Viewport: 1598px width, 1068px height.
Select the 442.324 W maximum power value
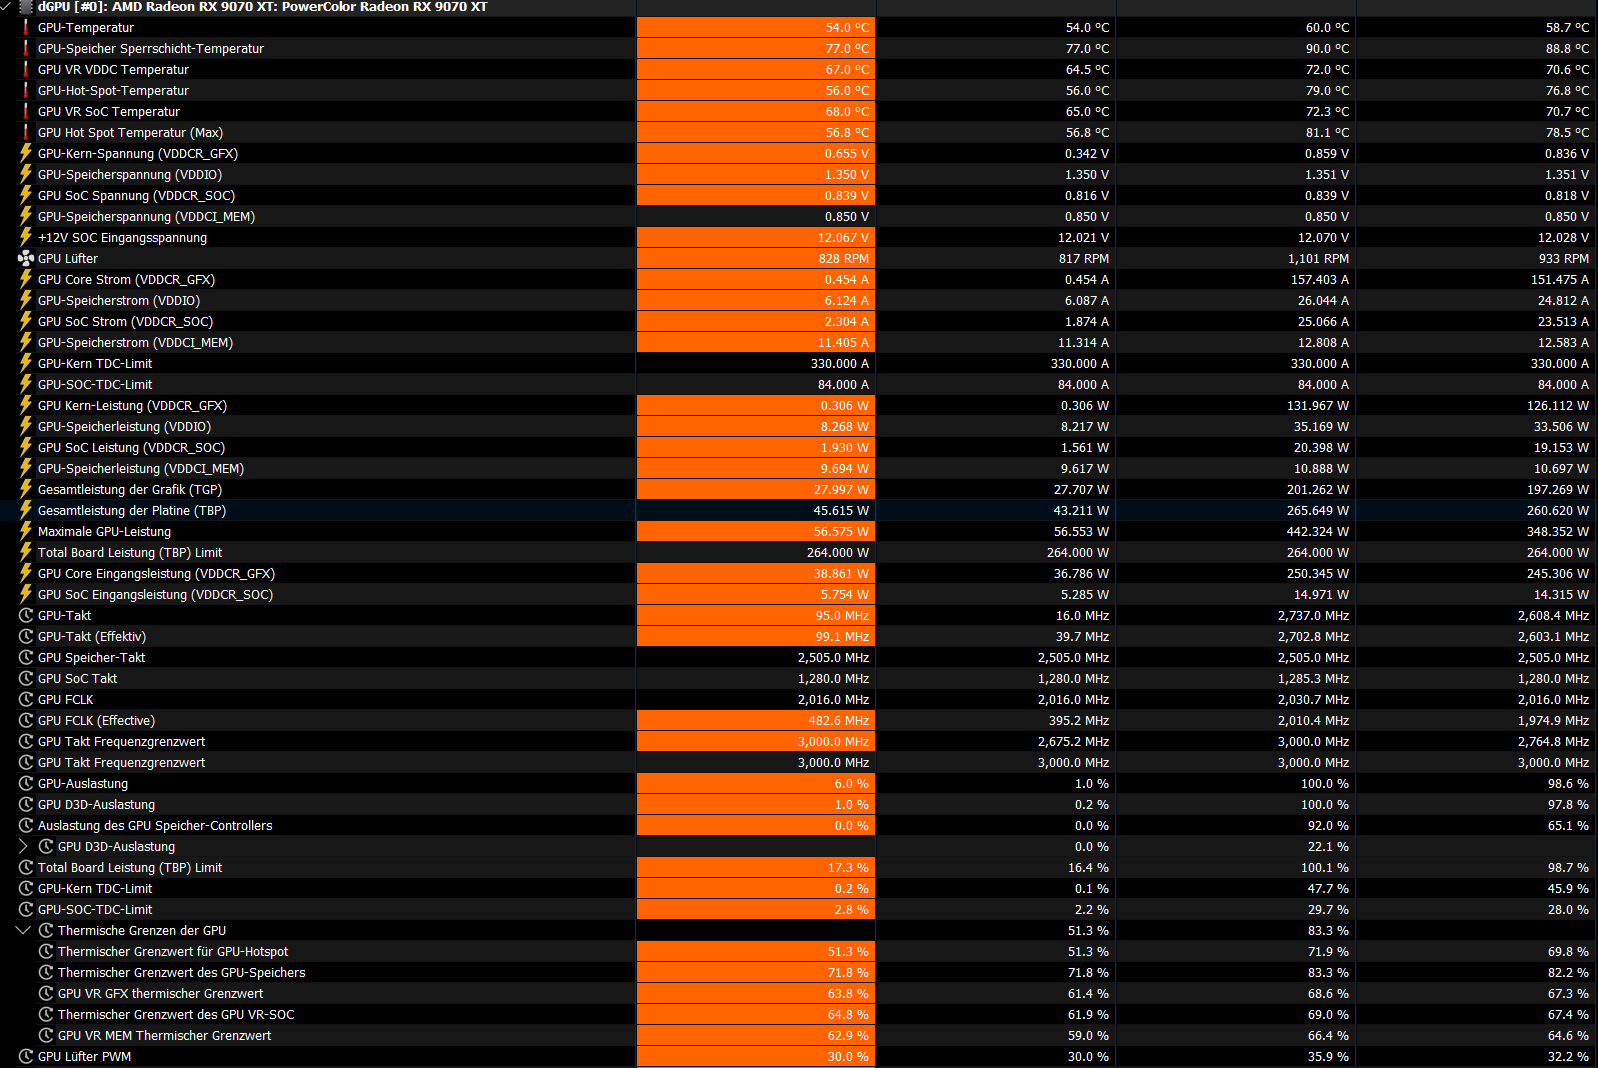click(x=1318, y=531)
